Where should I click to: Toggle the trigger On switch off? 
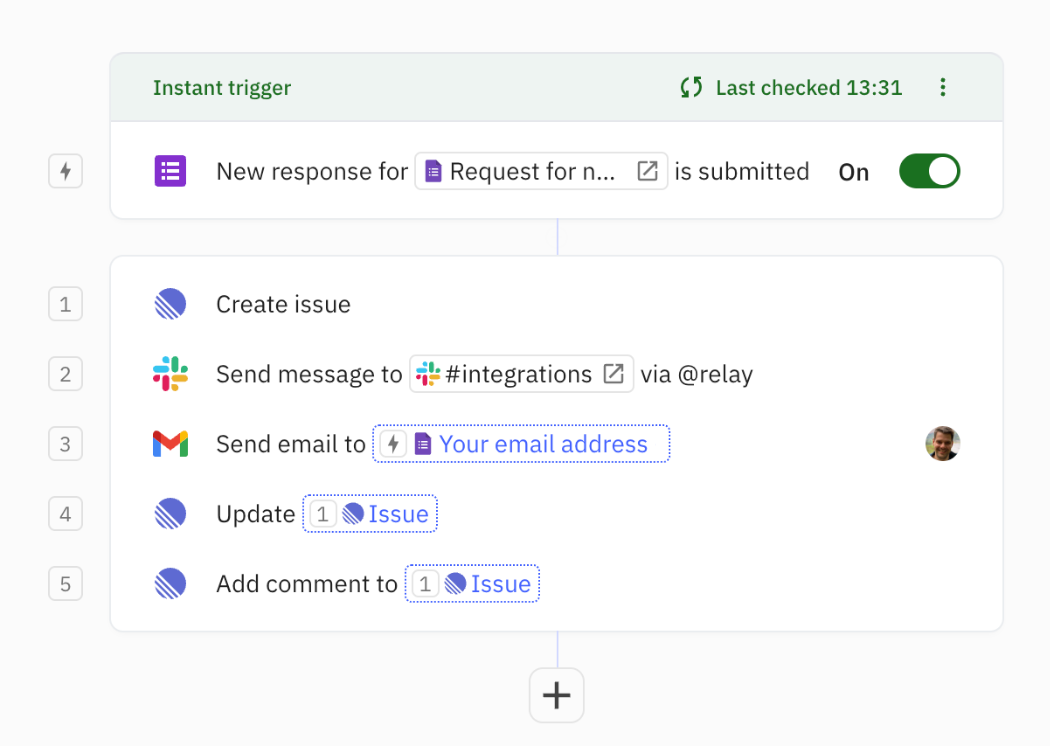pos(929,171)
